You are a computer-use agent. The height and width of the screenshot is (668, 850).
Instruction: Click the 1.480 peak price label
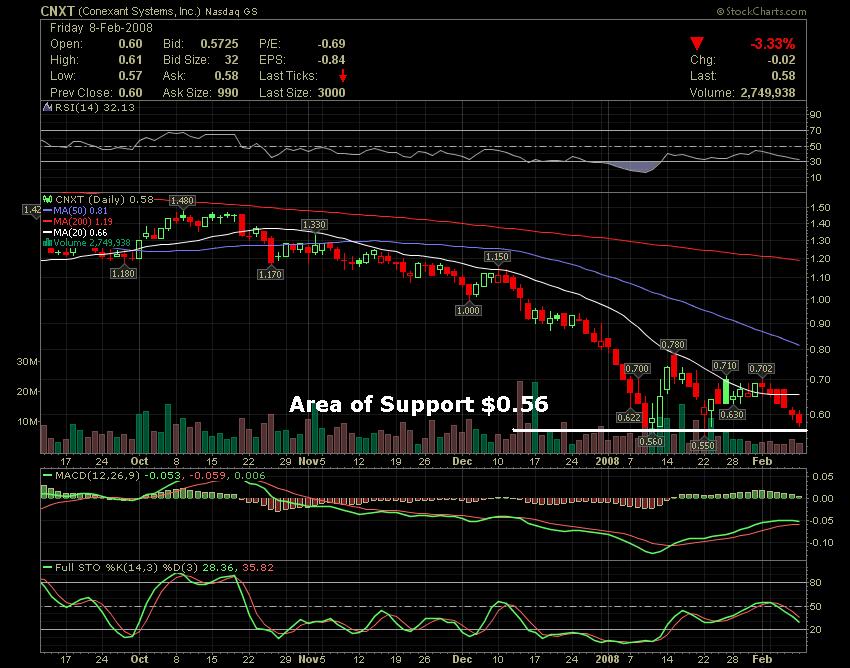click(x=182, y=201)
